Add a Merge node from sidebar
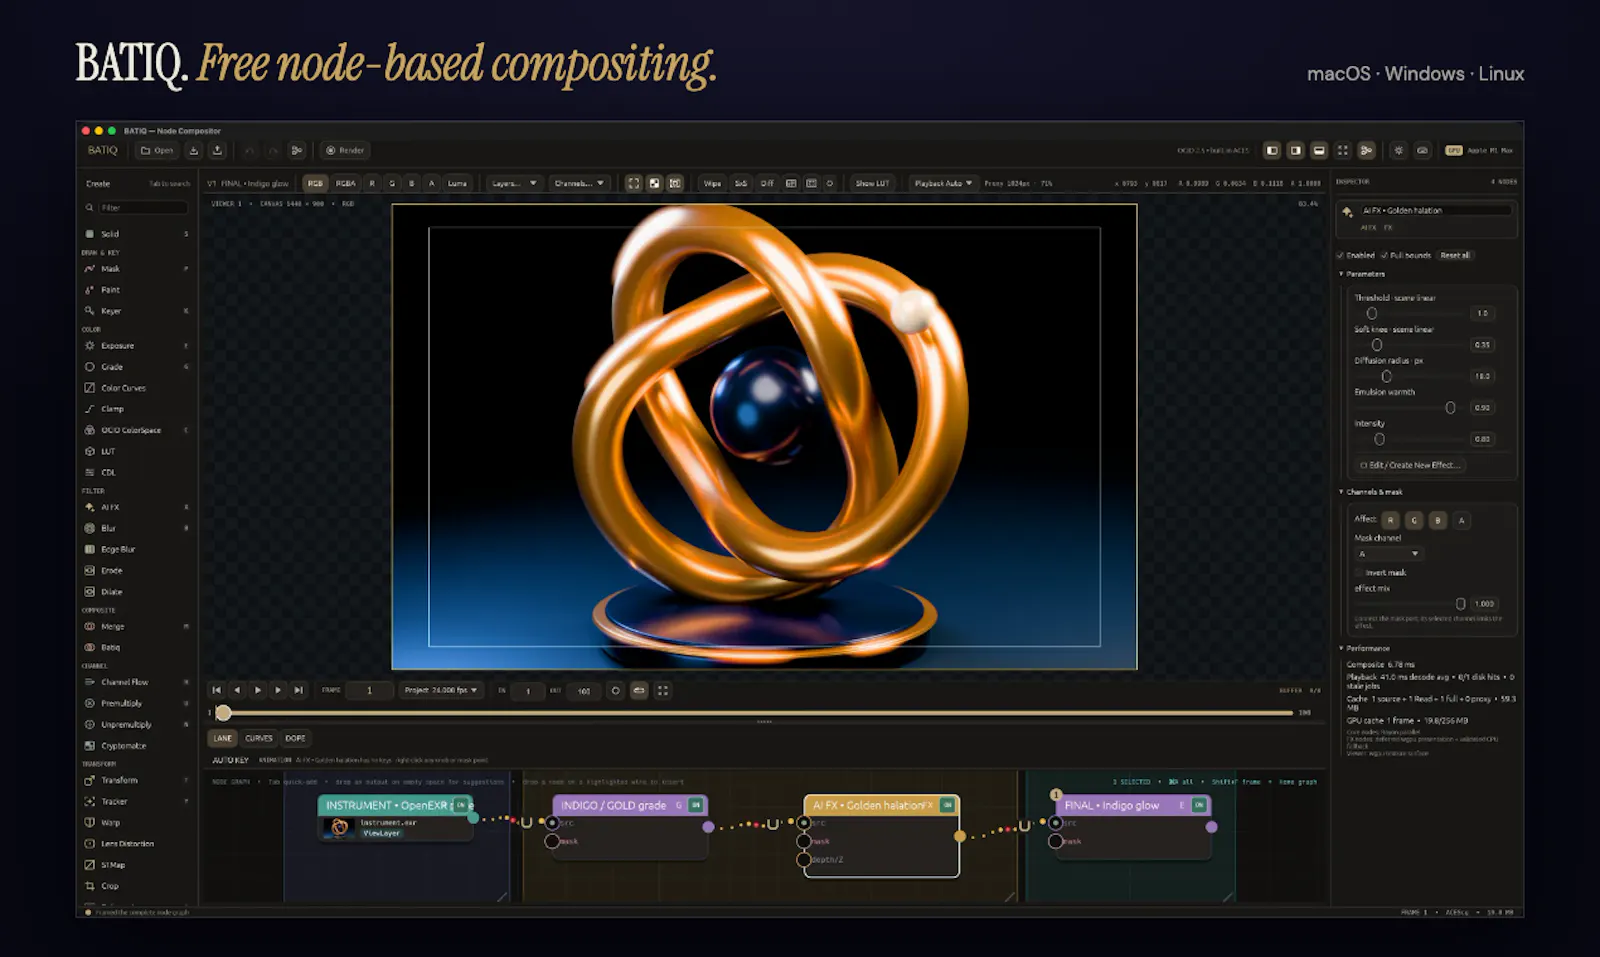 click(x=137, y=626)
